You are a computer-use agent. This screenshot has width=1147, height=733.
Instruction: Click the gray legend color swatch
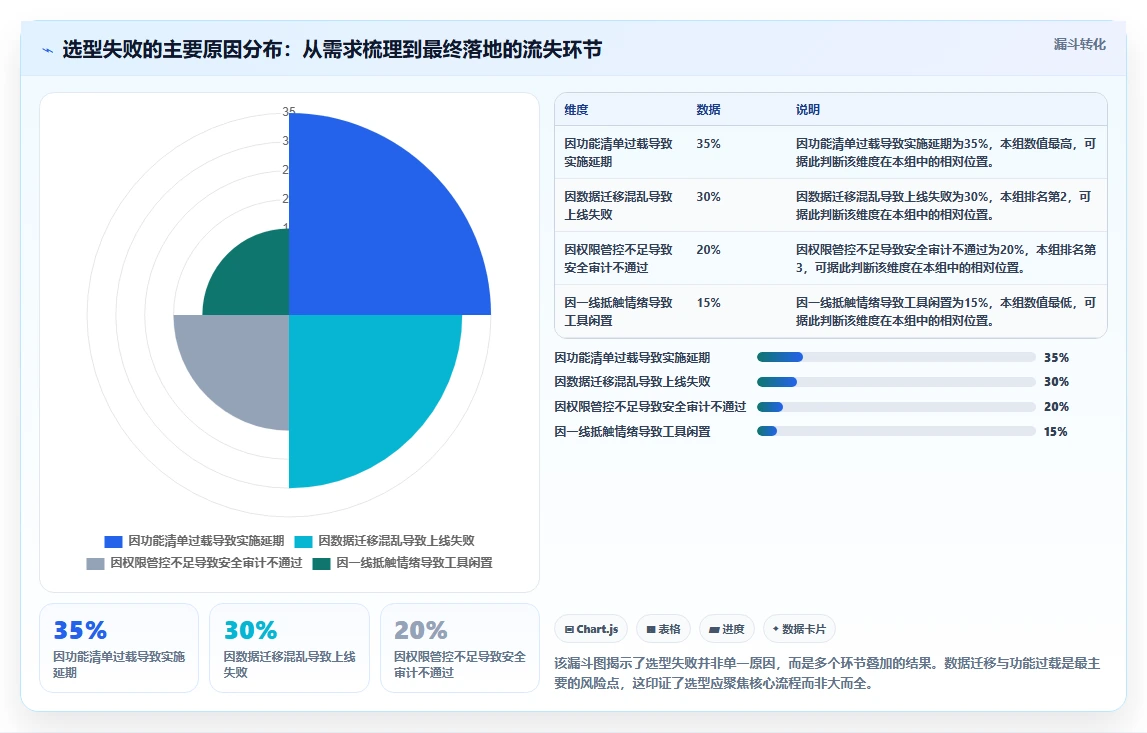(95, 563)
